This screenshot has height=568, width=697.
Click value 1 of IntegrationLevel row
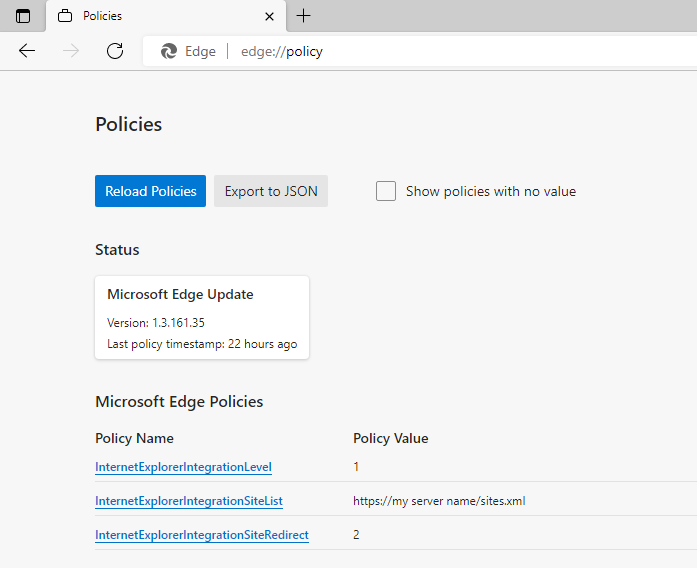click(x=356, y=467)
